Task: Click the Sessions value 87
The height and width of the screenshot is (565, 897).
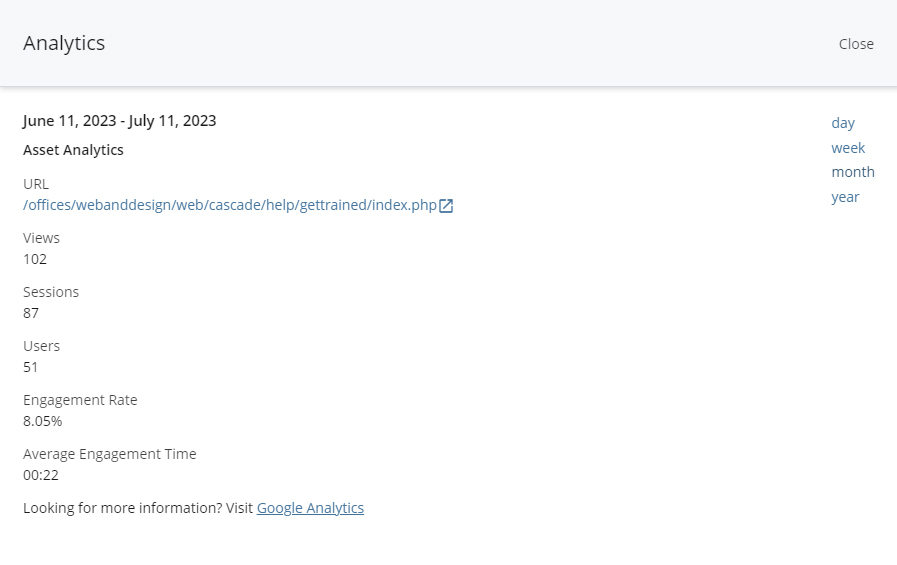Action: pyautogui.click(x=31, y=313)
